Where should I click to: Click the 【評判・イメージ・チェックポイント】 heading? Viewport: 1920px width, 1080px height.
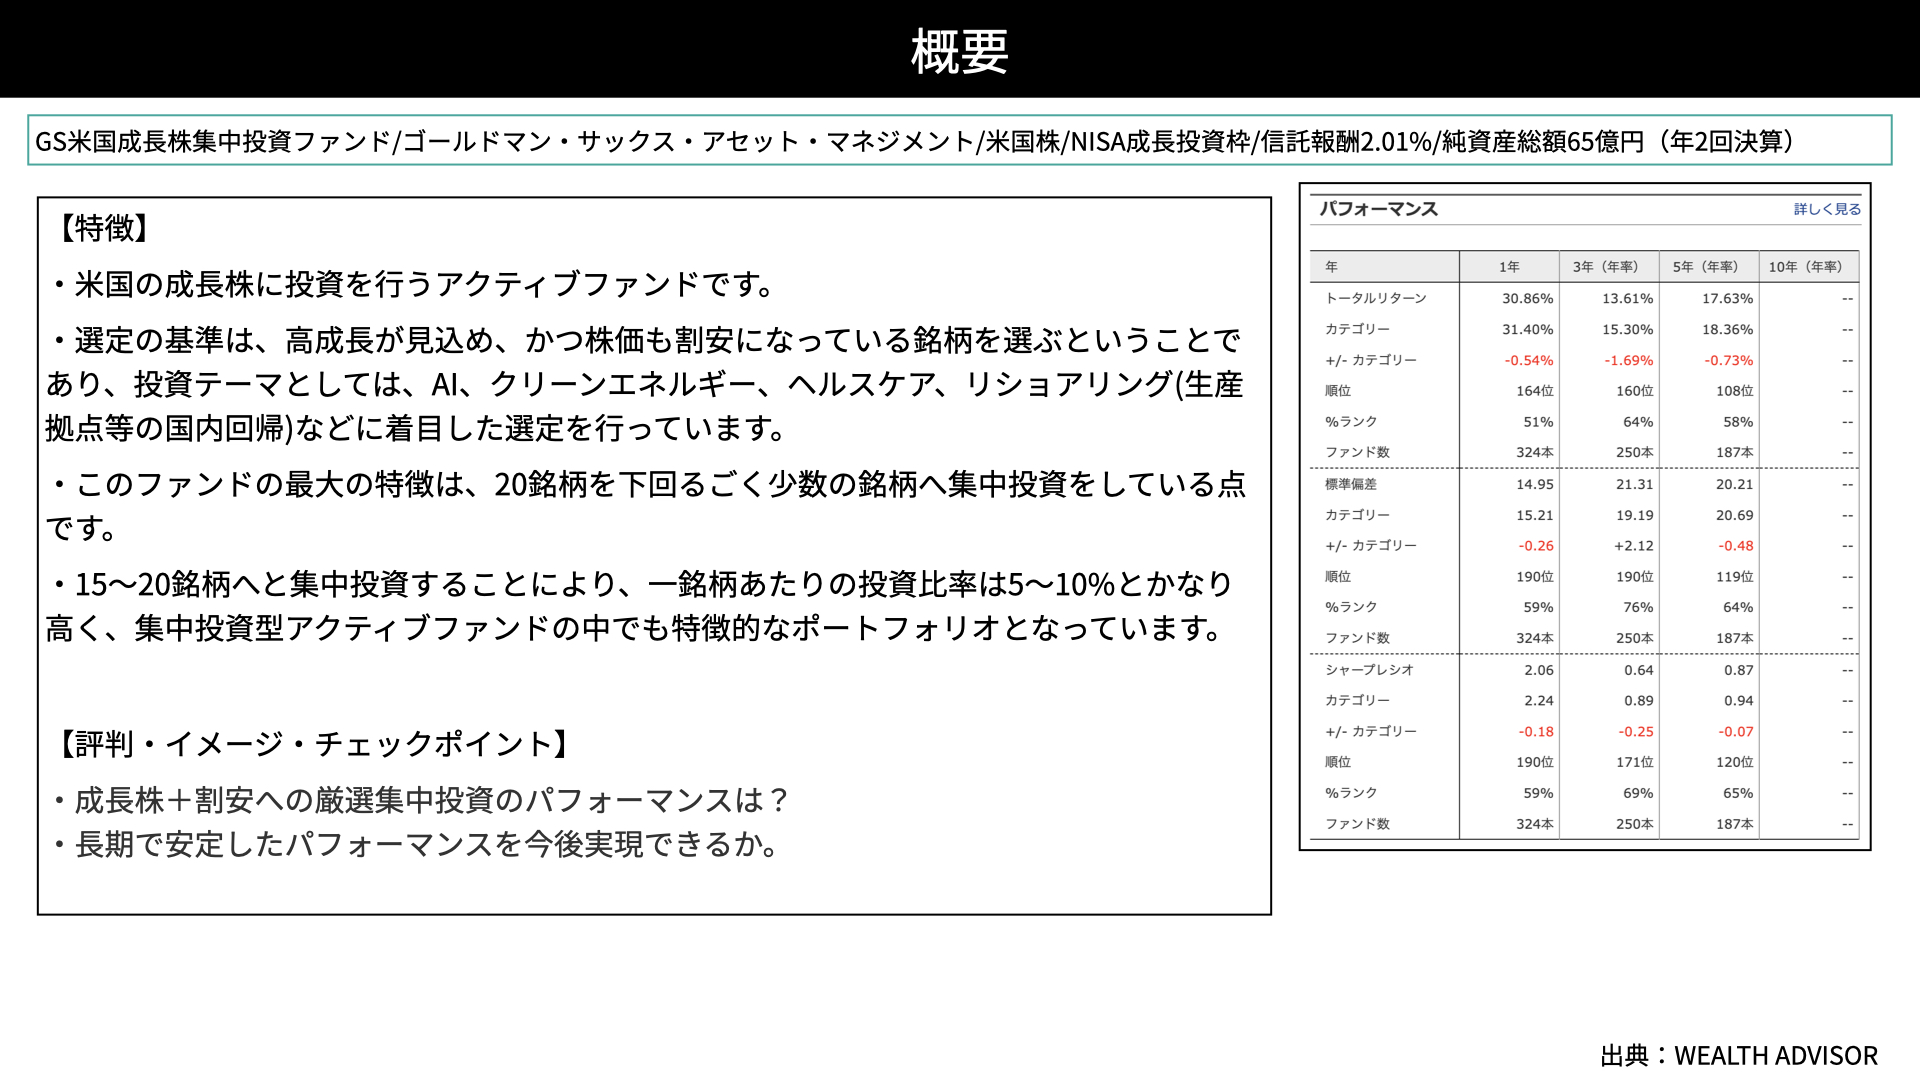315,744
